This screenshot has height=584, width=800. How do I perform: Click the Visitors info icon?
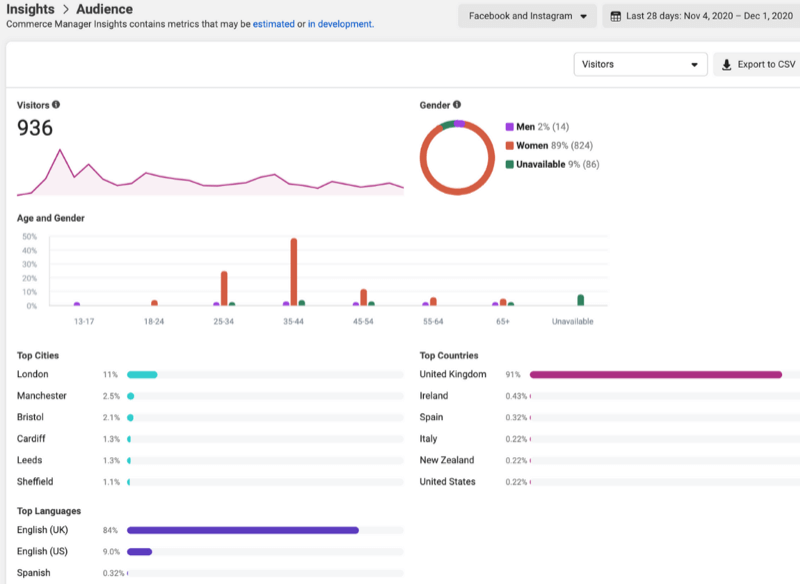(x=56, y=105)
